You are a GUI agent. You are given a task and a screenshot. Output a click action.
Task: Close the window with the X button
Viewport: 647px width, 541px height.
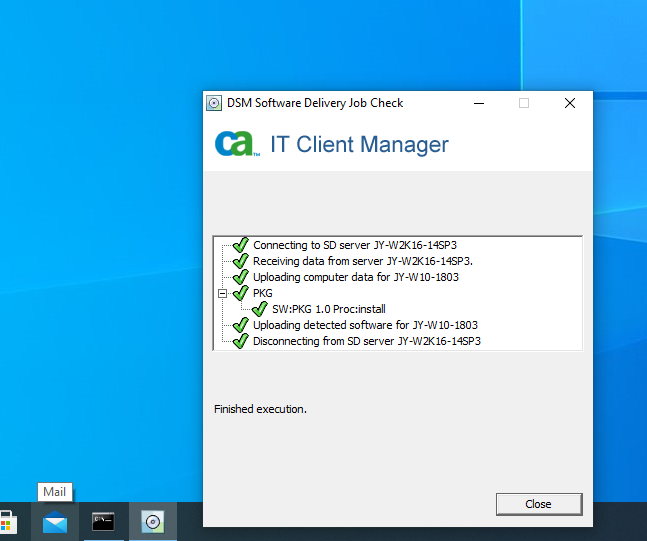[570, 103]
